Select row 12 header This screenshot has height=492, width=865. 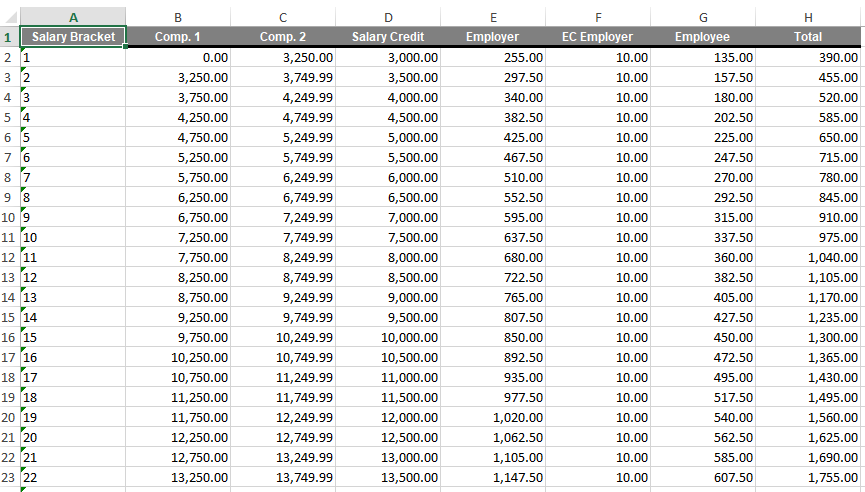tap(9, 258)
